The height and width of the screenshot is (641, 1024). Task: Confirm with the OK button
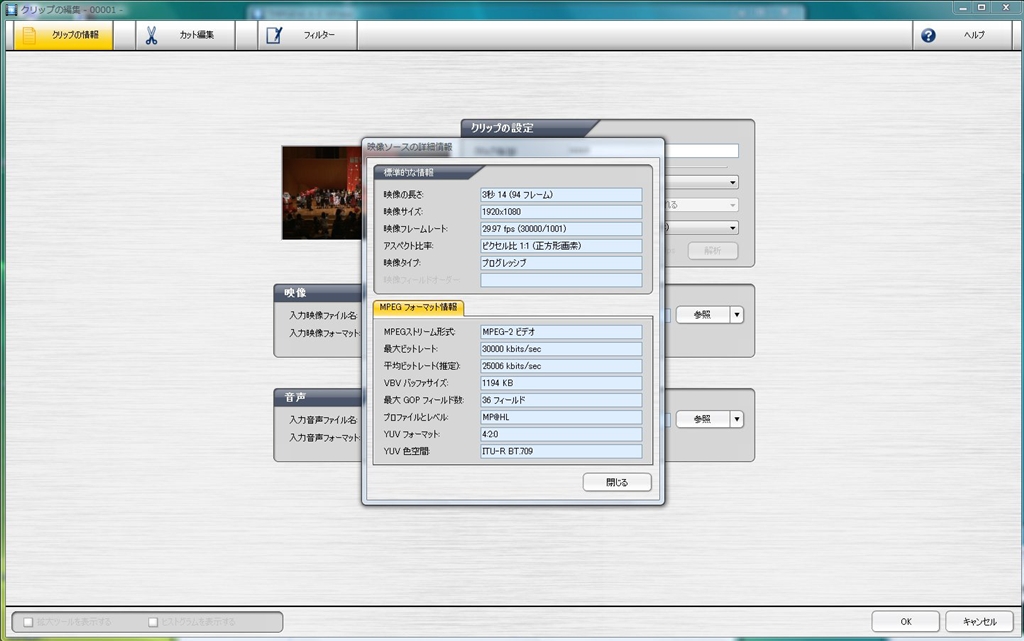coord(904,622)
